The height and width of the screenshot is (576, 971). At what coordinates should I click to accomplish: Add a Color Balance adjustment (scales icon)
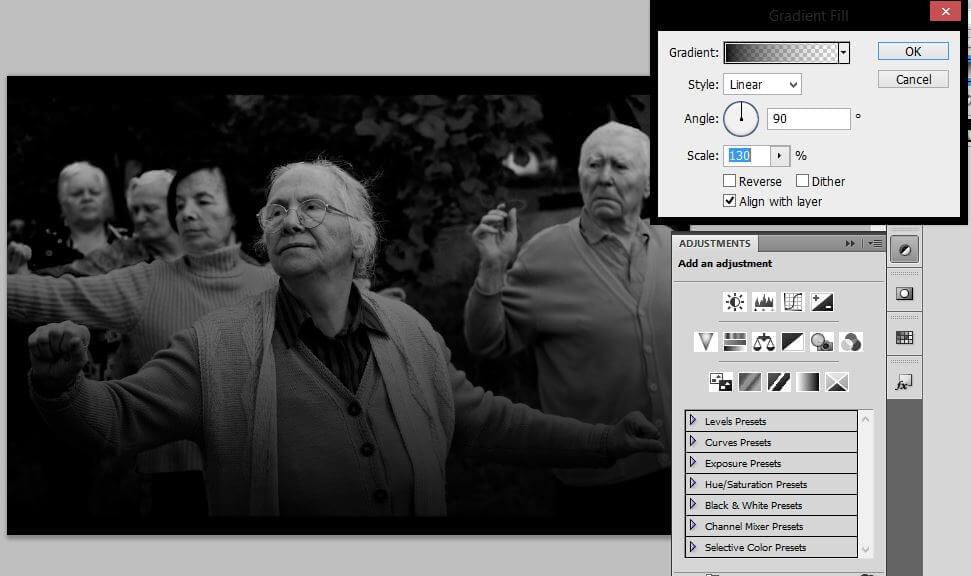click(x=764, y=342)
